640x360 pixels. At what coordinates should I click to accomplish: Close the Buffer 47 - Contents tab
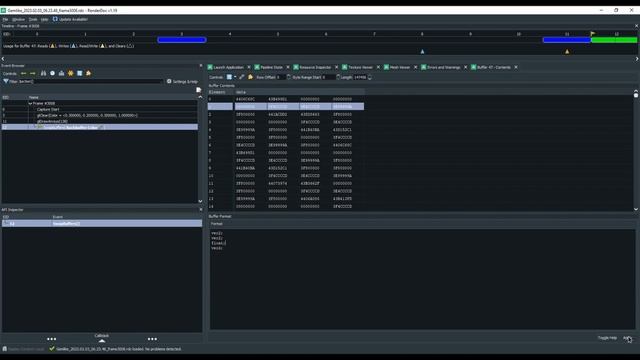pyautogui.click(x=516, y=67)
